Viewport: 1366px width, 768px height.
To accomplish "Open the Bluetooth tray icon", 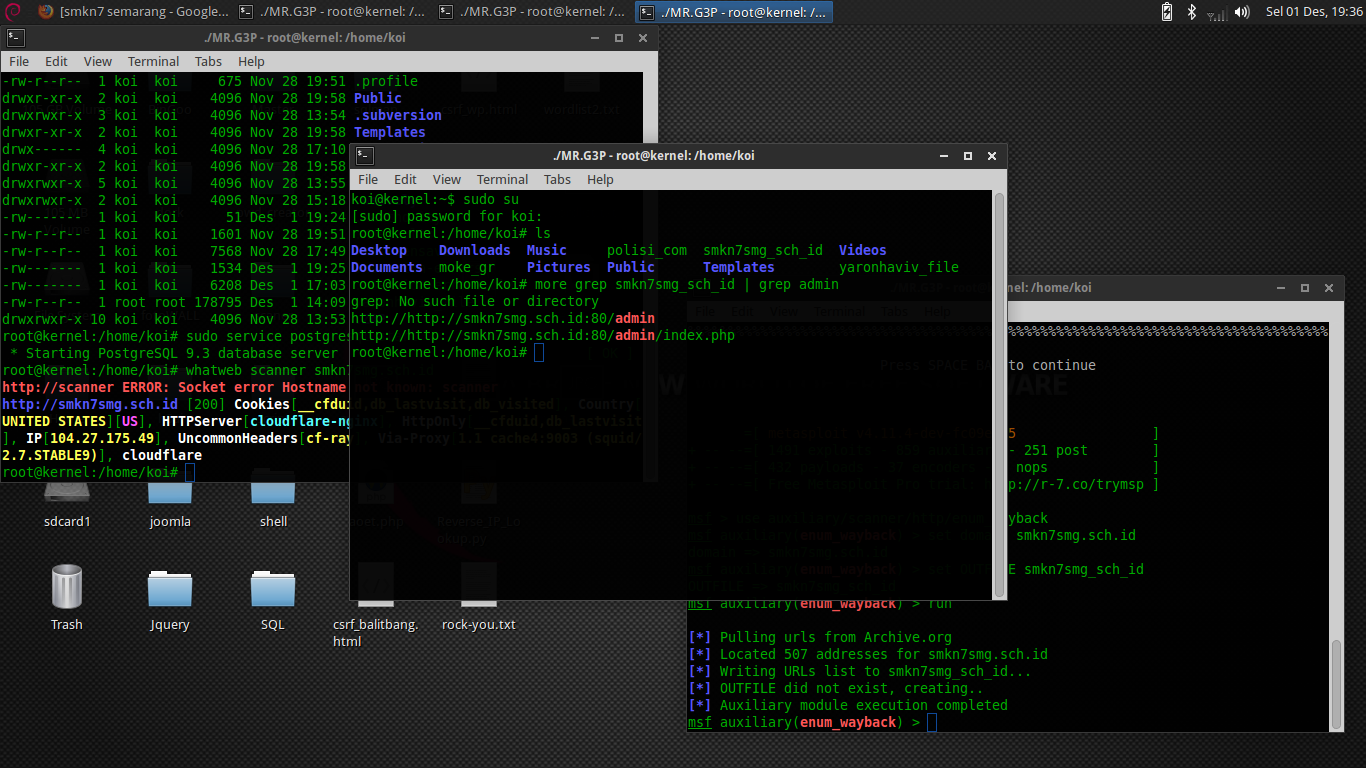I will click(x=1191, y=12).
